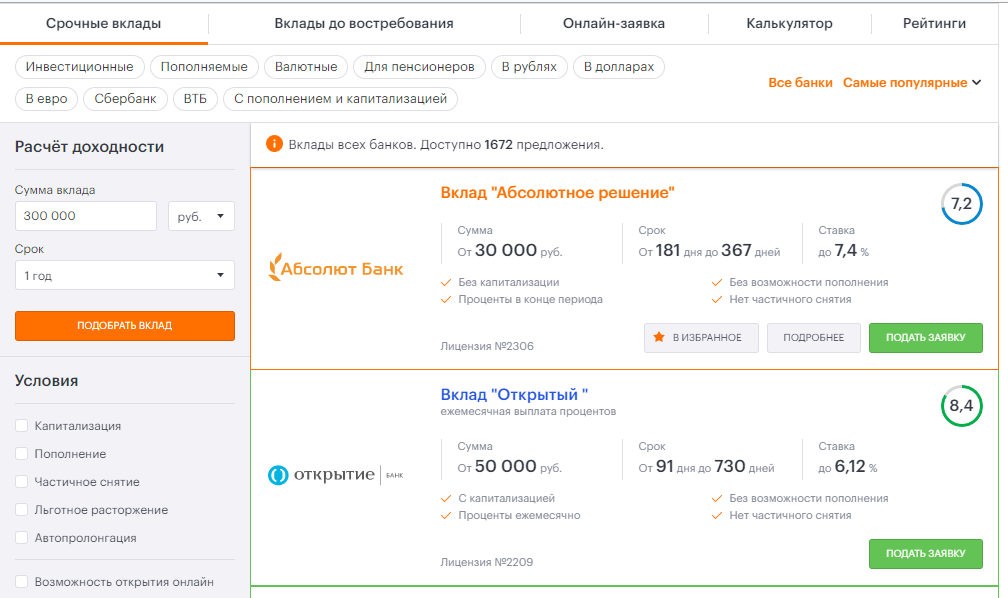
Task: Filter deposits by В евро
Action: point(46,98)
